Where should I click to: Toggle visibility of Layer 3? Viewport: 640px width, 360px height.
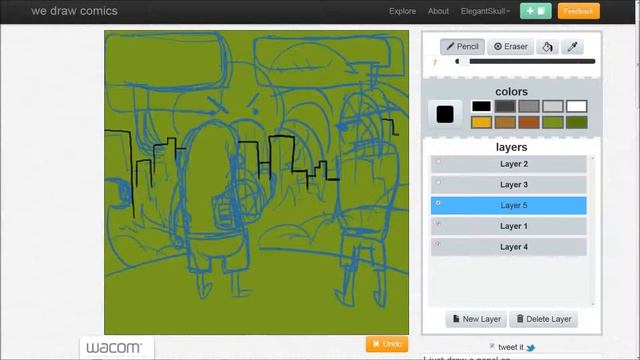click(438, 182)
